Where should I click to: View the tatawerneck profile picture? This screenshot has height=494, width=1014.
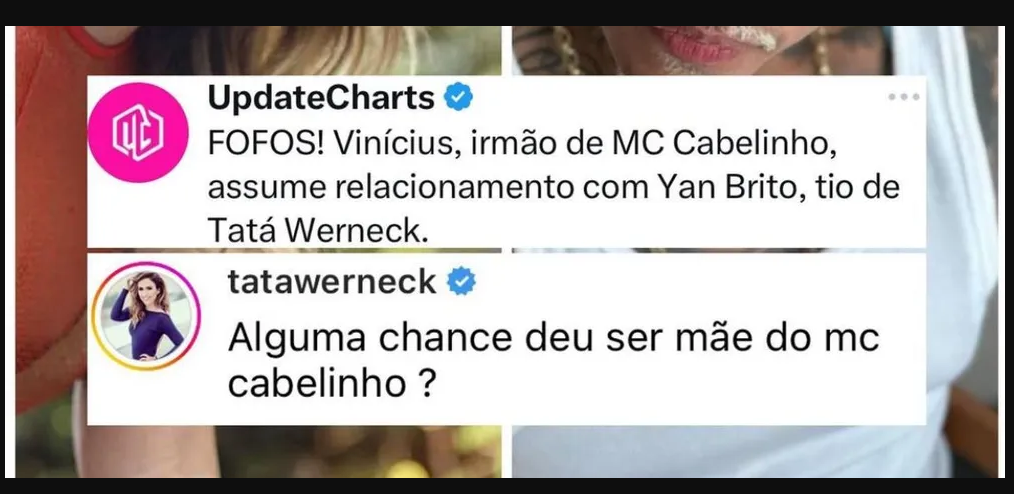(146, 316)
